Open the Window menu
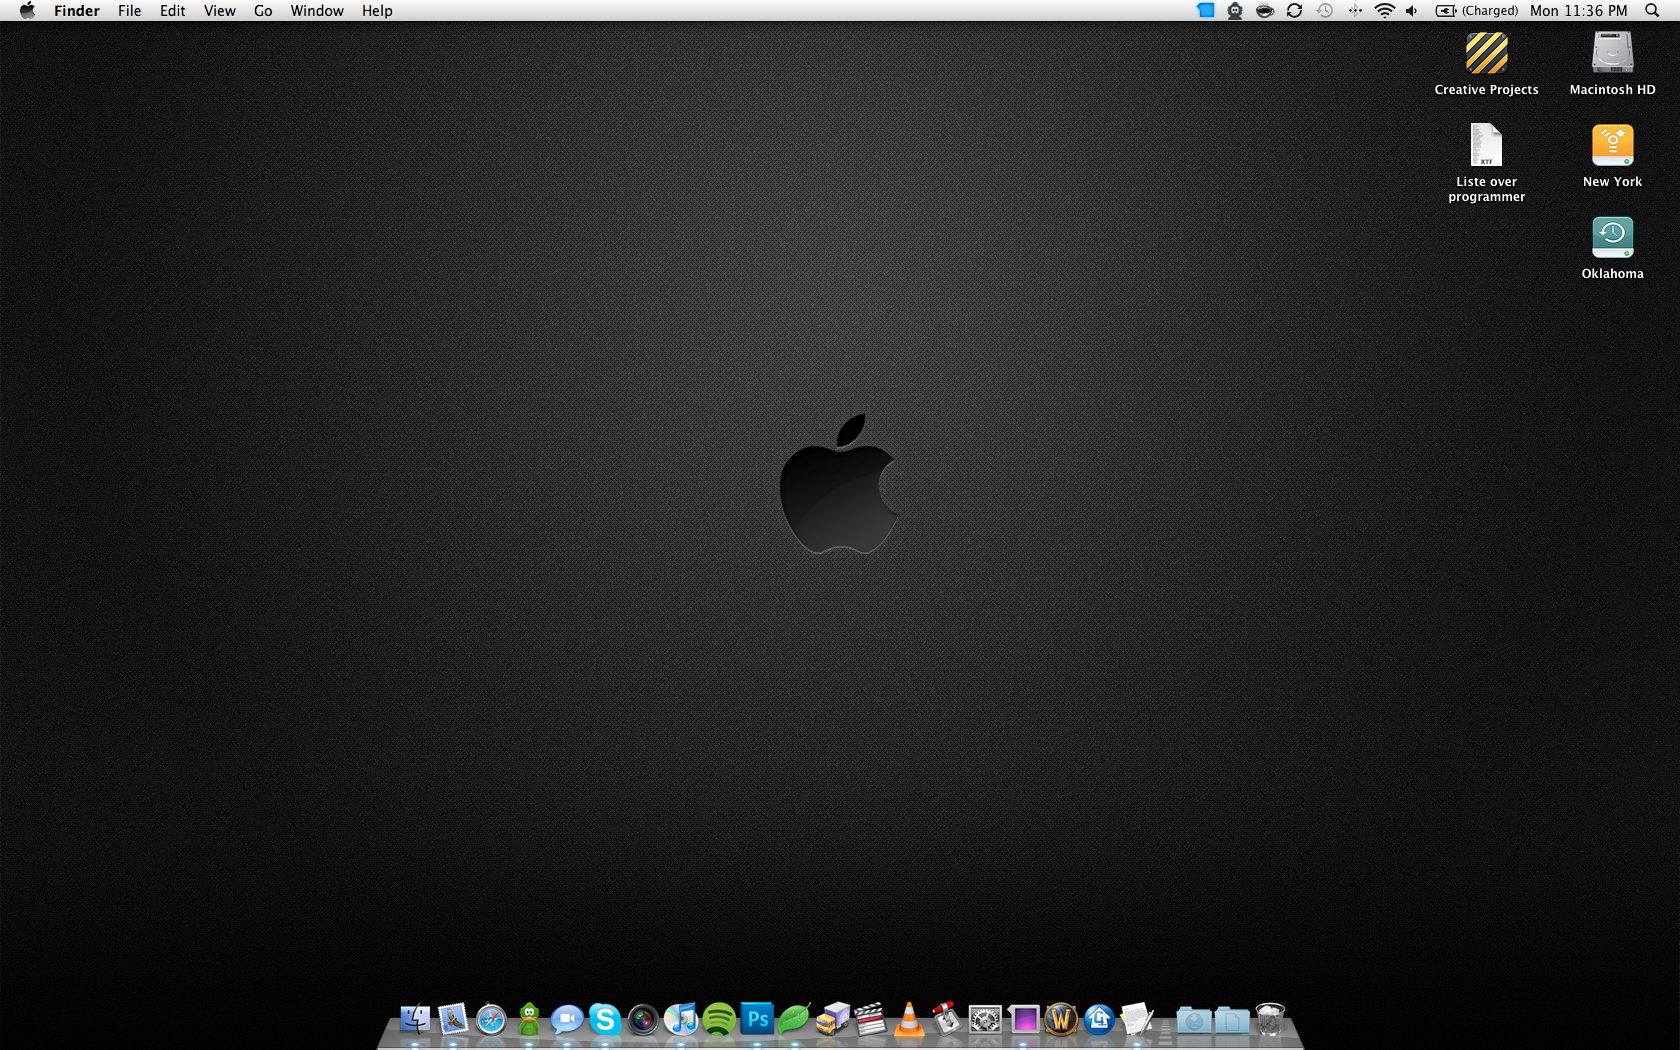The width and height of the screenshot is (1680, 1050). 317,10
